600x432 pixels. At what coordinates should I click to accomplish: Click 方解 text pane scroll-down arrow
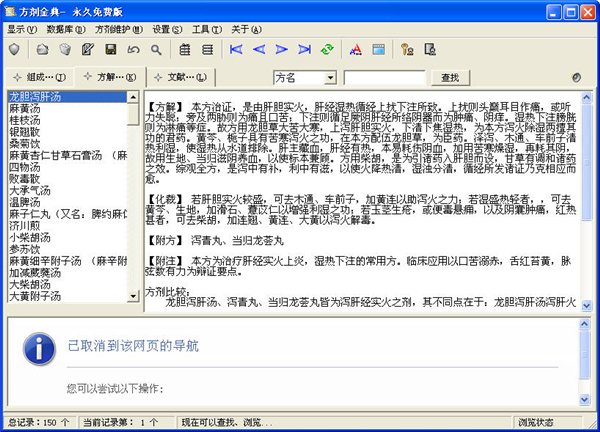pos(586,305)
